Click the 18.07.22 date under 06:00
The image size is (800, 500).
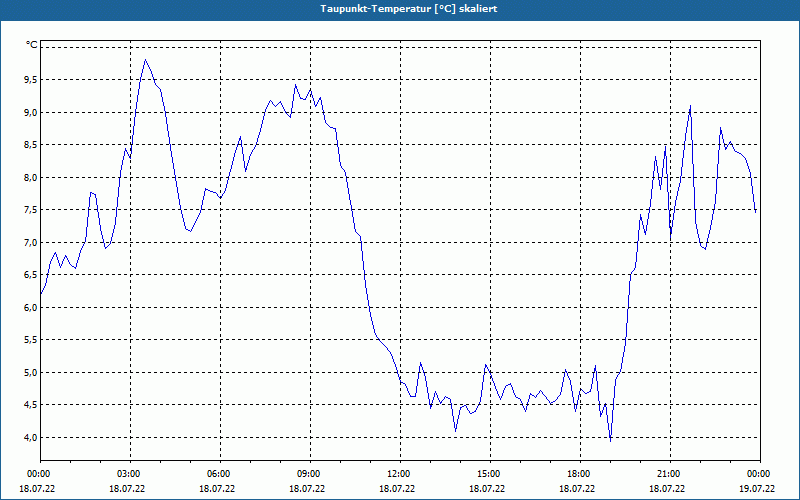point(217,488)
